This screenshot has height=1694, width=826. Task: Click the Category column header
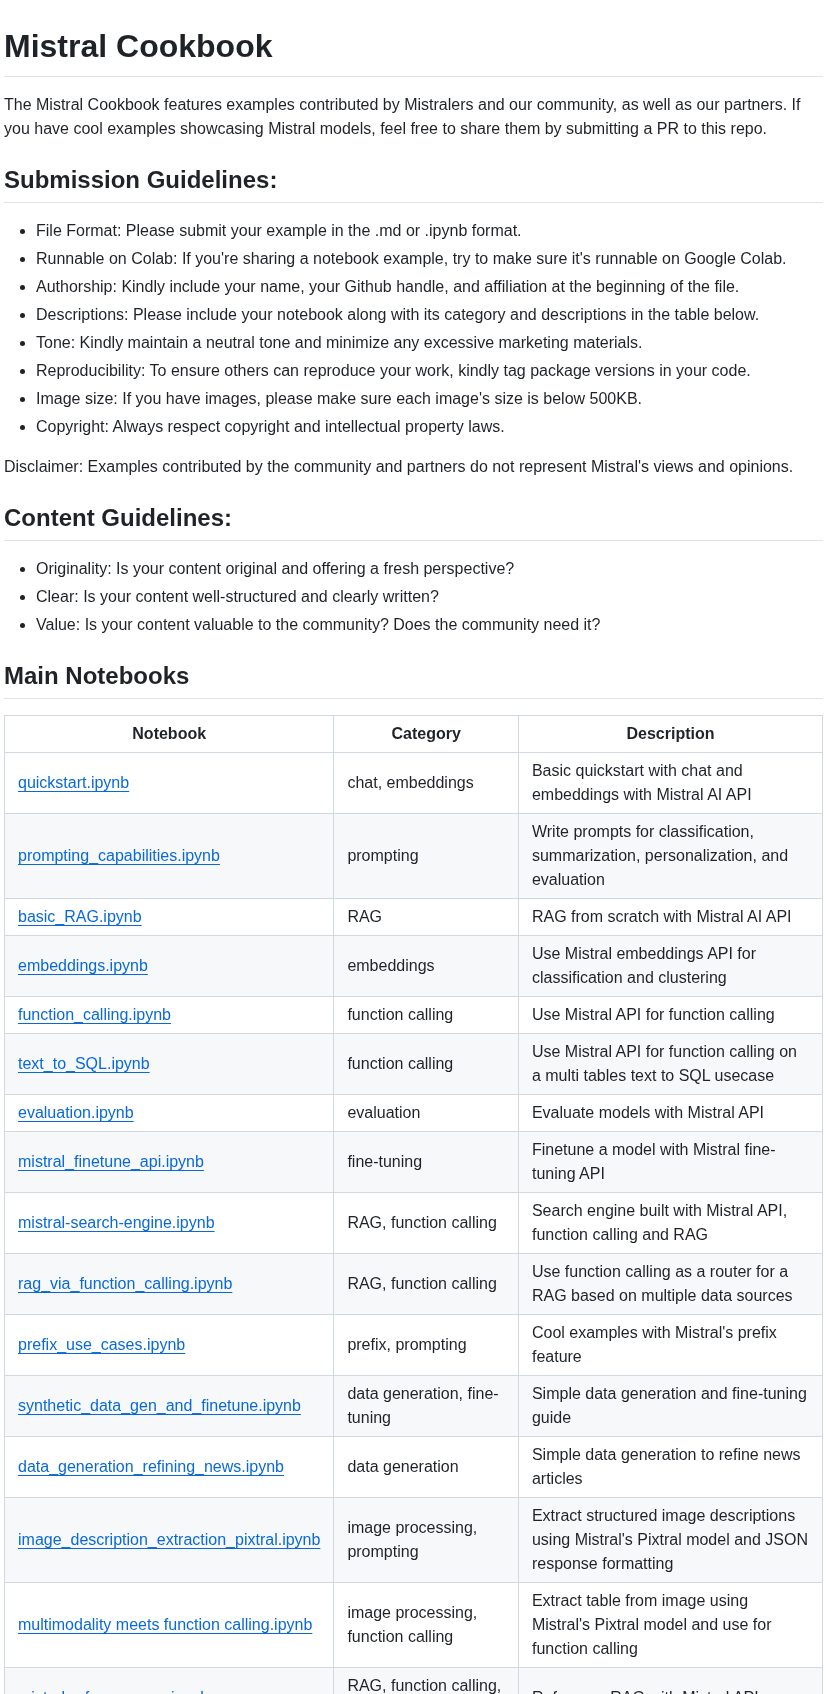coord(426,734)
